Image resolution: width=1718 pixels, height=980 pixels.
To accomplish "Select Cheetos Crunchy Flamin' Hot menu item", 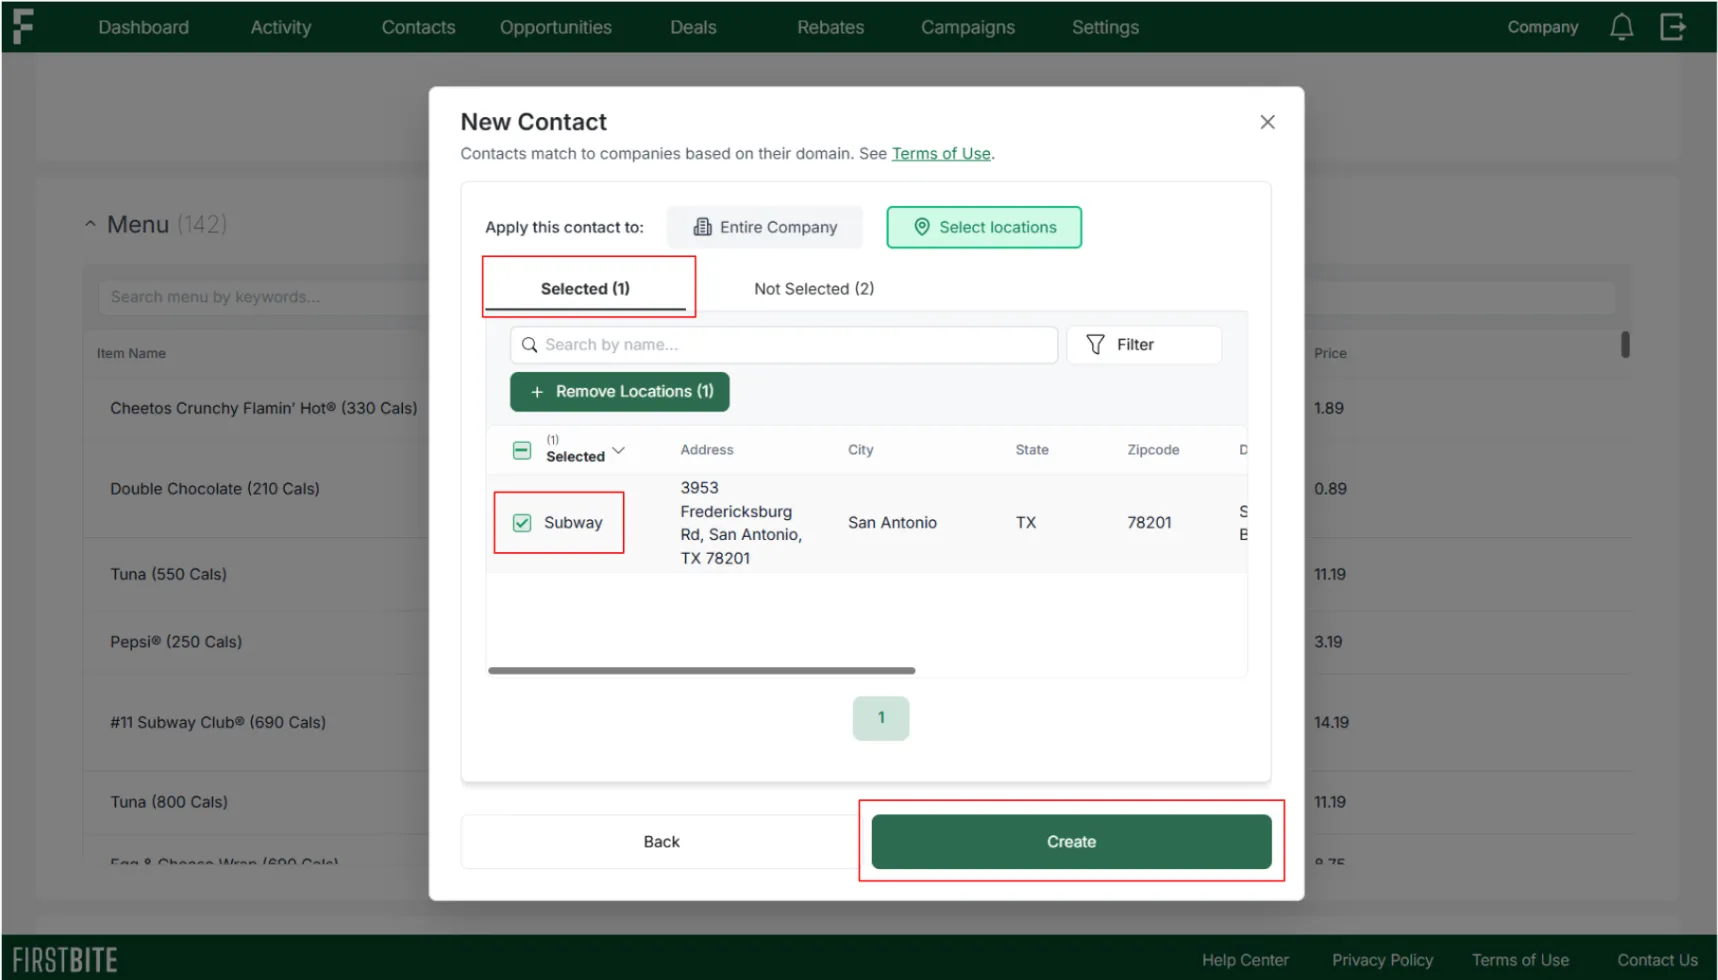I will tap(263, 408).
